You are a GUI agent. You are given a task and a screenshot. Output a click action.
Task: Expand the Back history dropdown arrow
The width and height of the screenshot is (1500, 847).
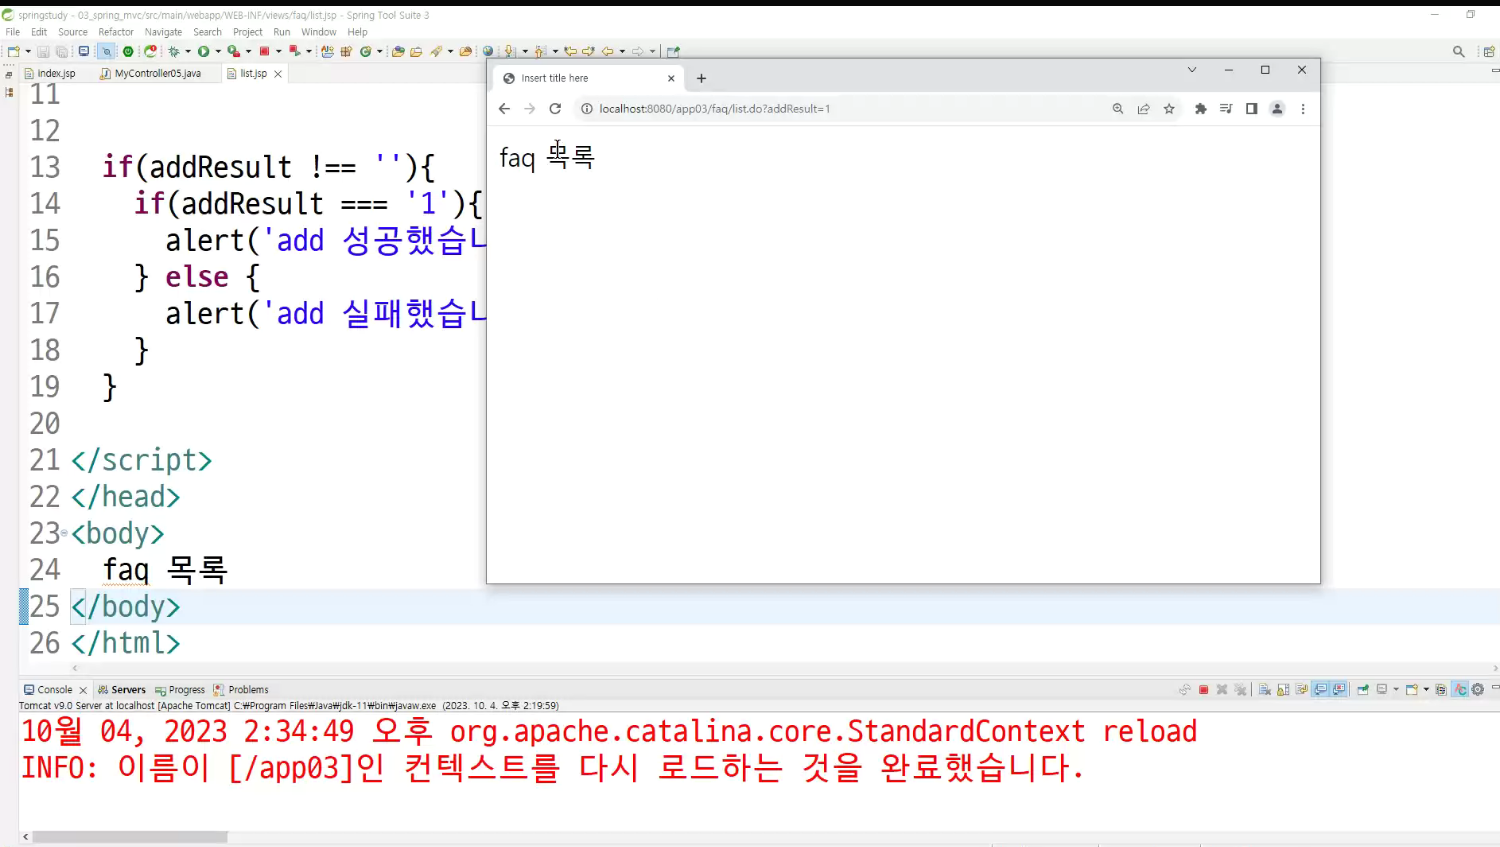(622, 51)
